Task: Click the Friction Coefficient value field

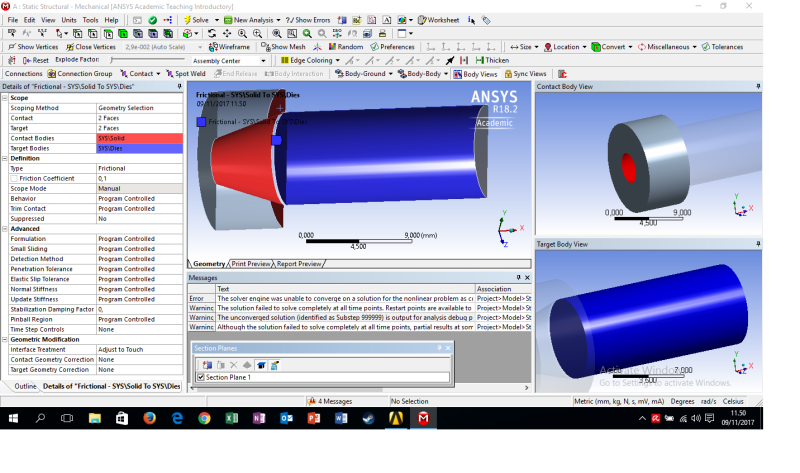Action: [x=139, y=179]
